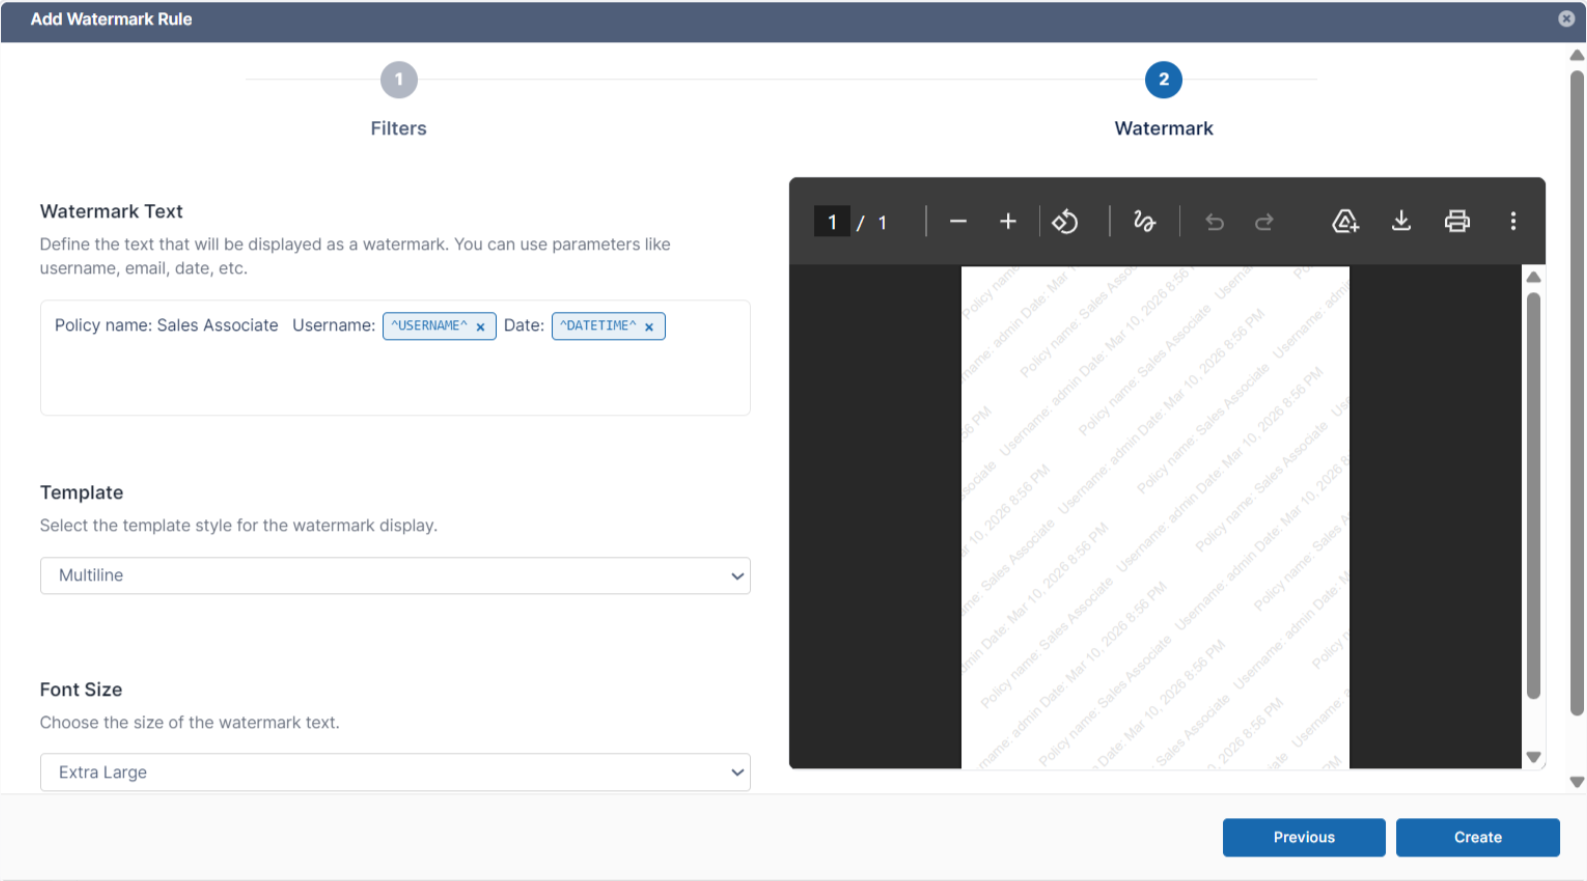Go to step 1 Filters
The width and height of the screenshot is (1587, 881).
click(x=398, y=80)
